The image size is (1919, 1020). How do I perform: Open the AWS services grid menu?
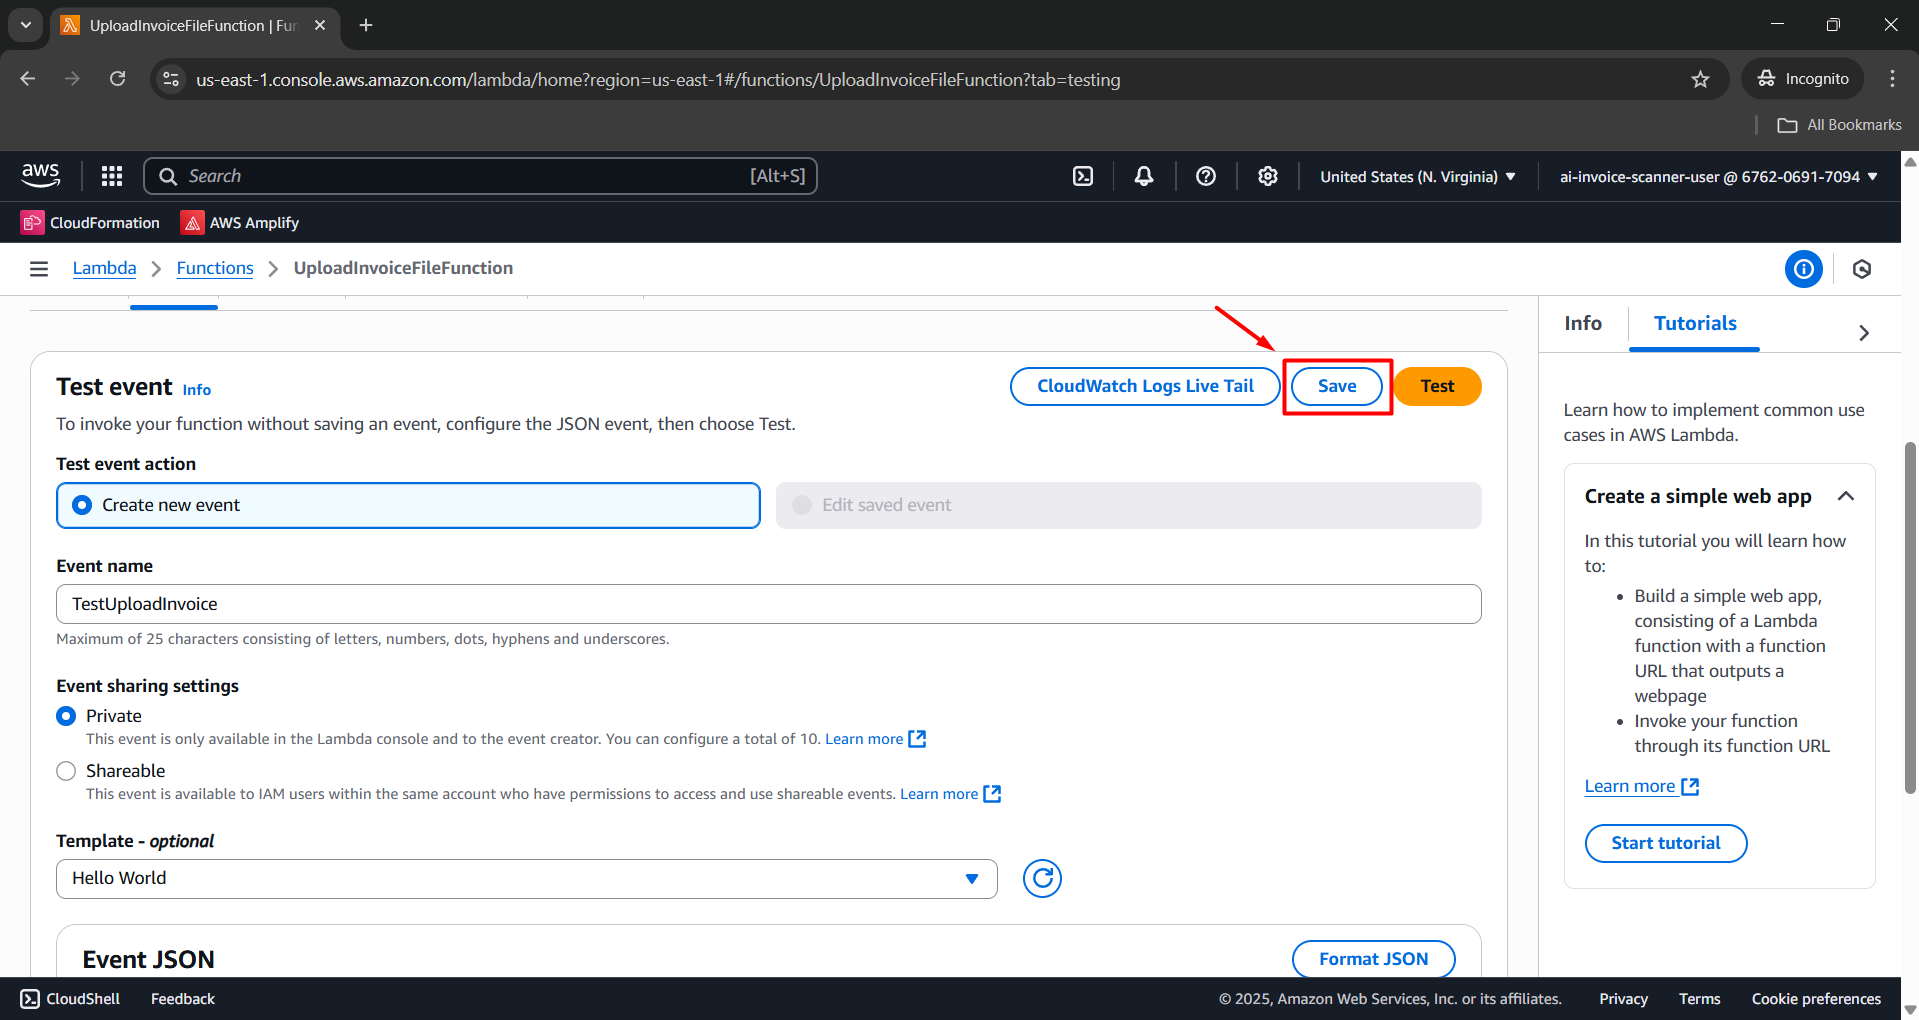112,176
